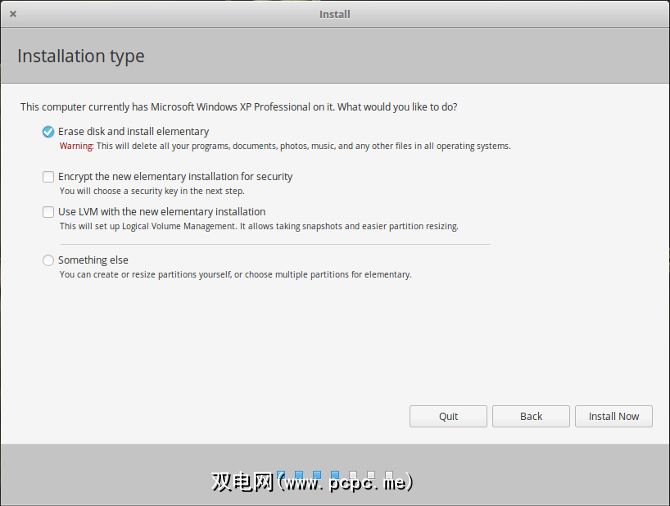Click 'You can create or resize partitions' text
This screenshot has height=506, width=670.
pos(235,274)
